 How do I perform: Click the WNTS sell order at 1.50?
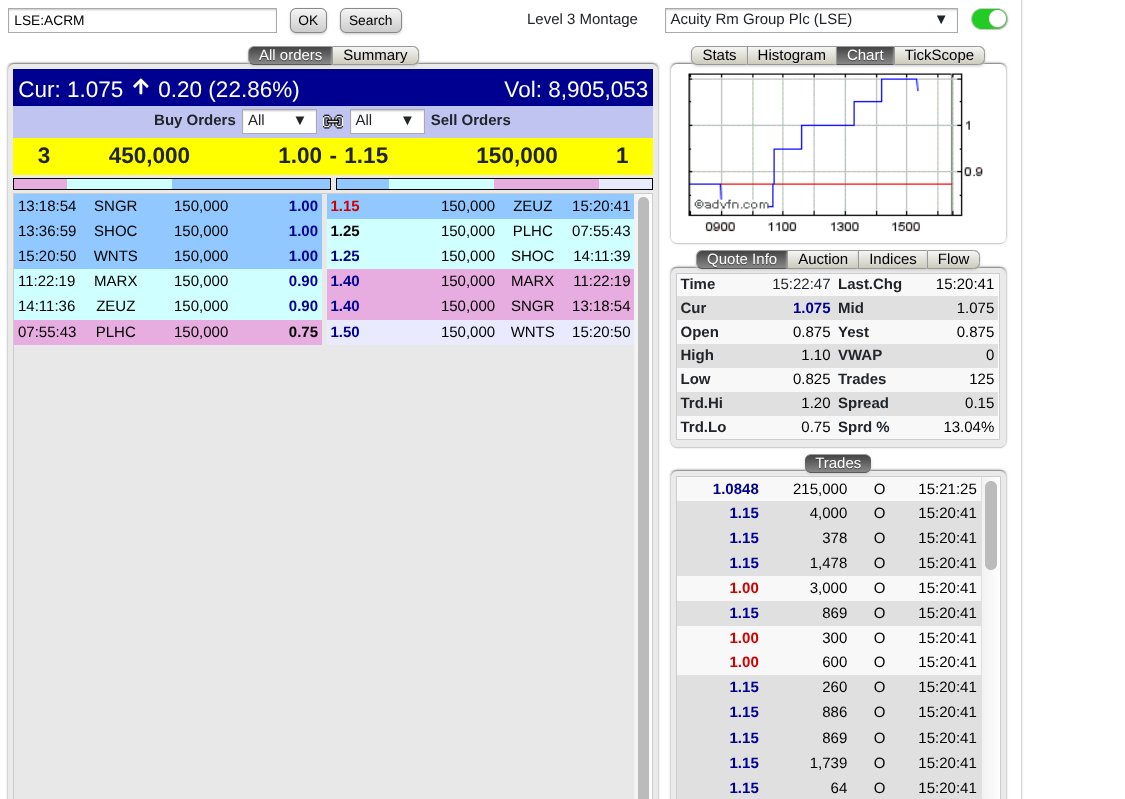coord(480,332)
